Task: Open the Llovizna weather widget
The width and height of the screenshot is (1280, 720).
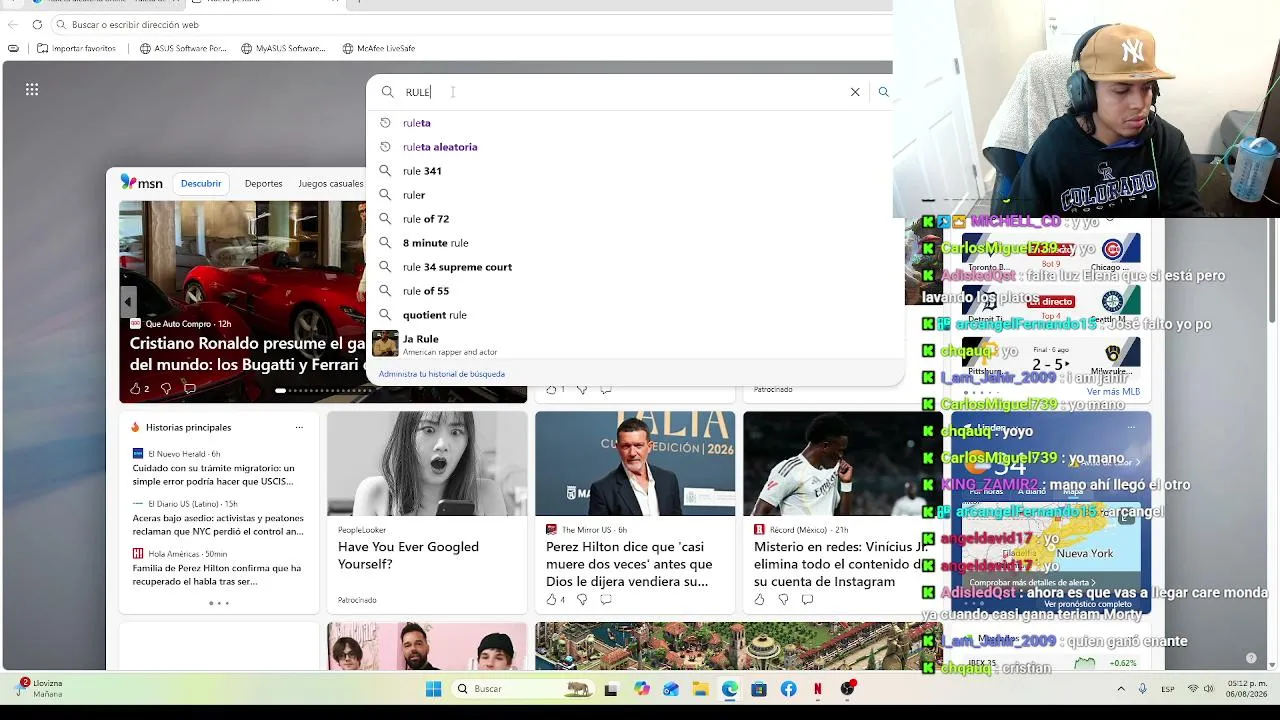Action: [x=40, y=689]
